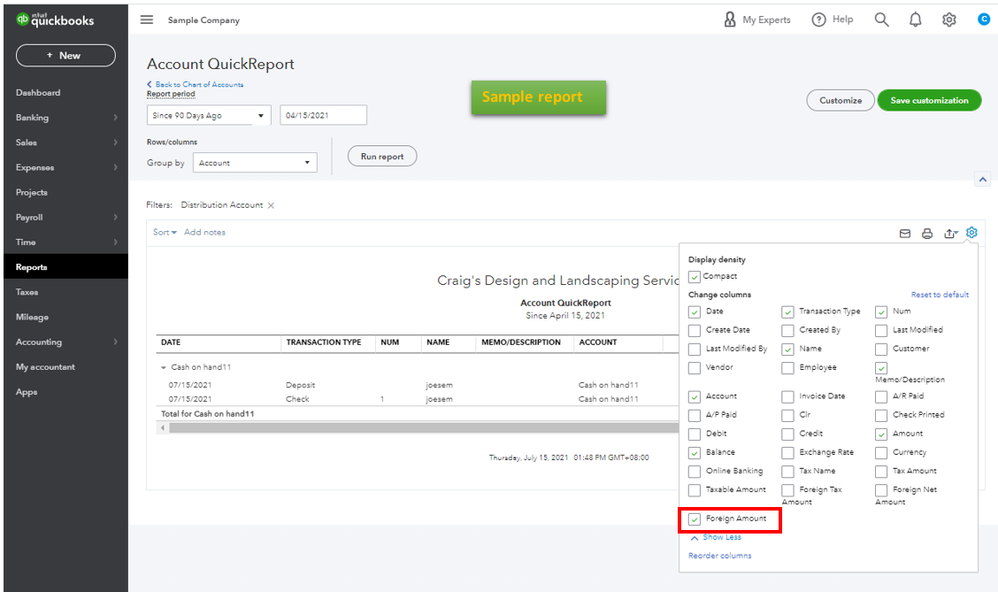Open the email report icon
Screen dimensions: 998x592
click(x=904, y=232)
